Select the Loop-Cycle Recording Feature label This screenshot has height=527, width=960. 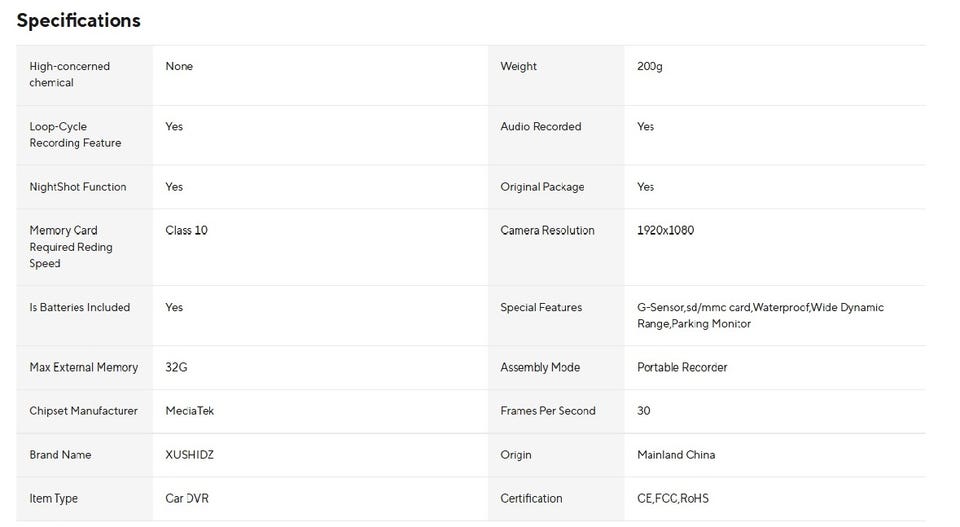(75, 134)
